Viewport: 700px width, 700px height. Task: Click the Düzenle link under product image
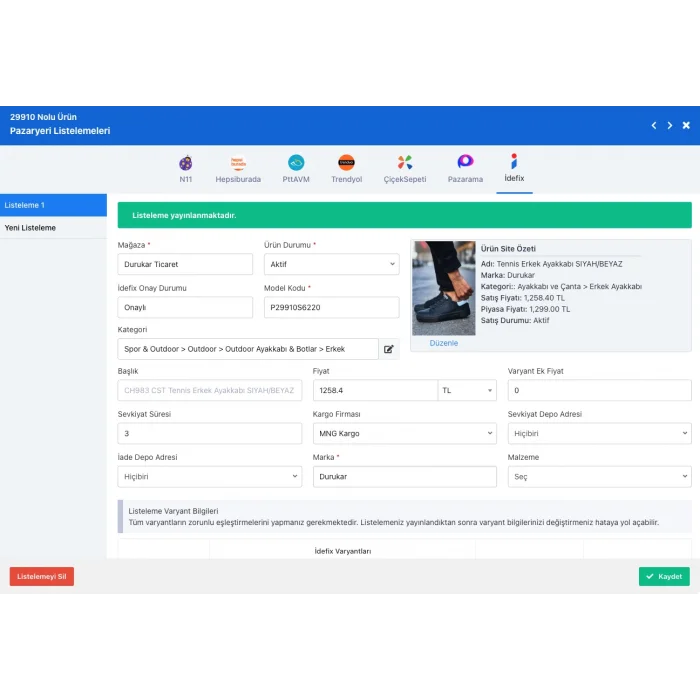(443, 343)
